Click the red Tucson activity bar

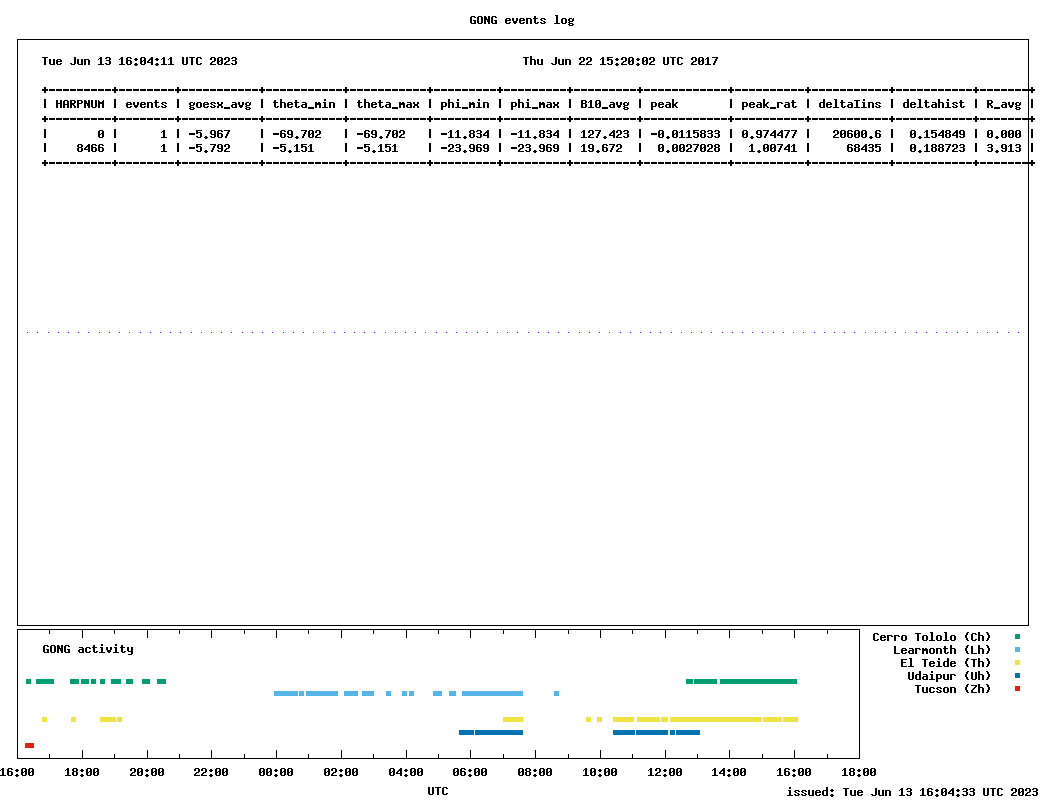point(29,745)
